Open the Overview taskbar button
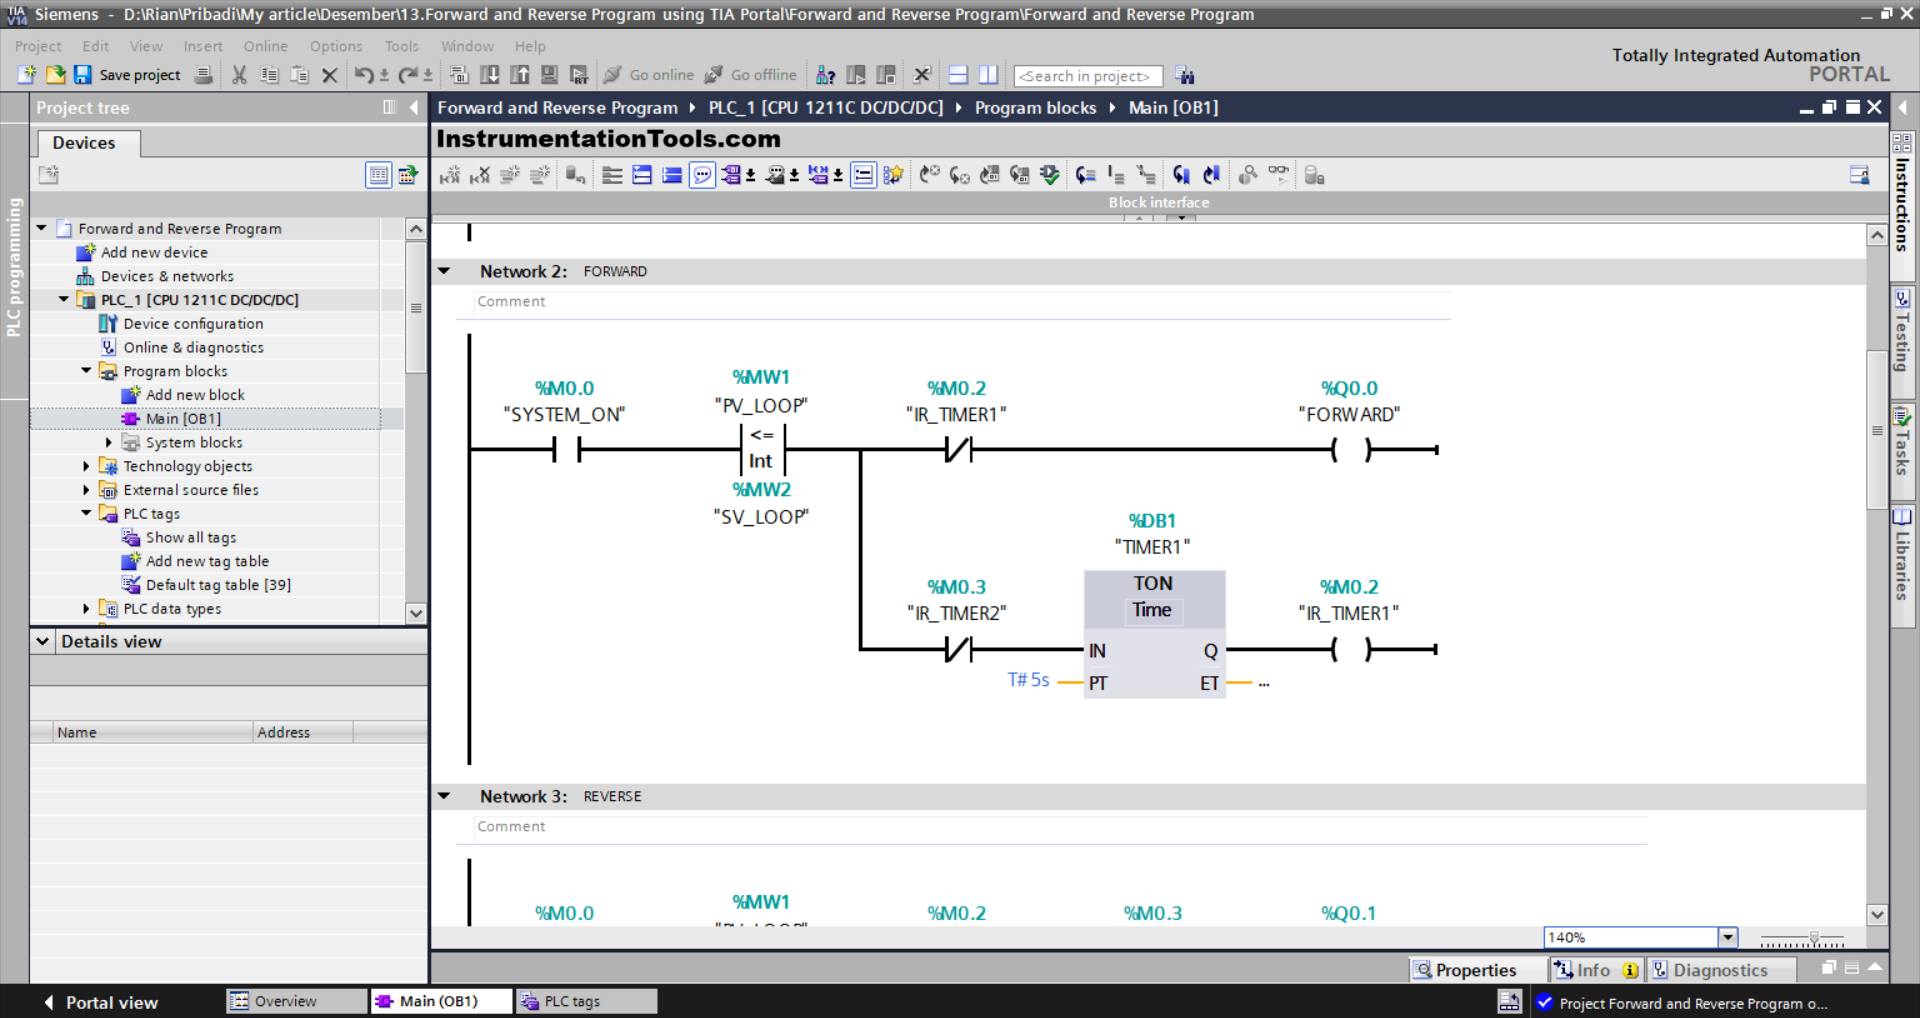1920x1018 pixels. pos(297,1001)
